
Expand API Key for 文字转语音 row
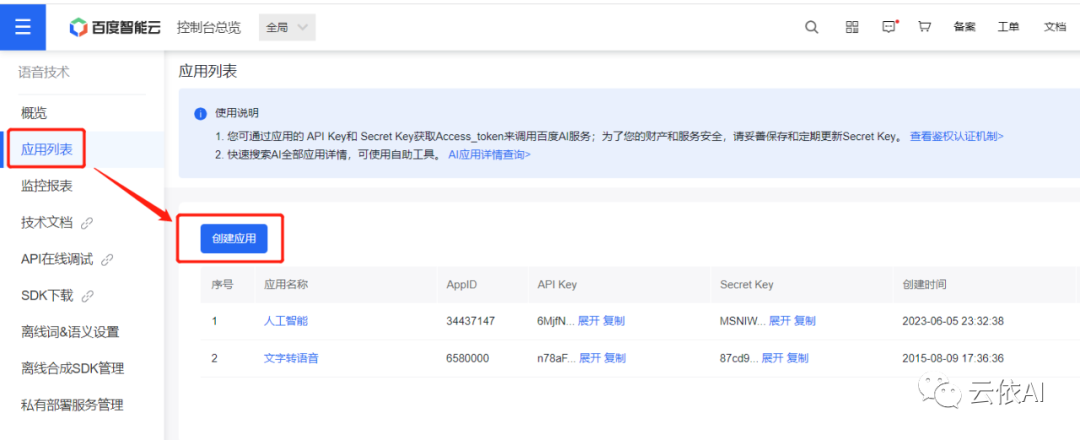[590, 358]
